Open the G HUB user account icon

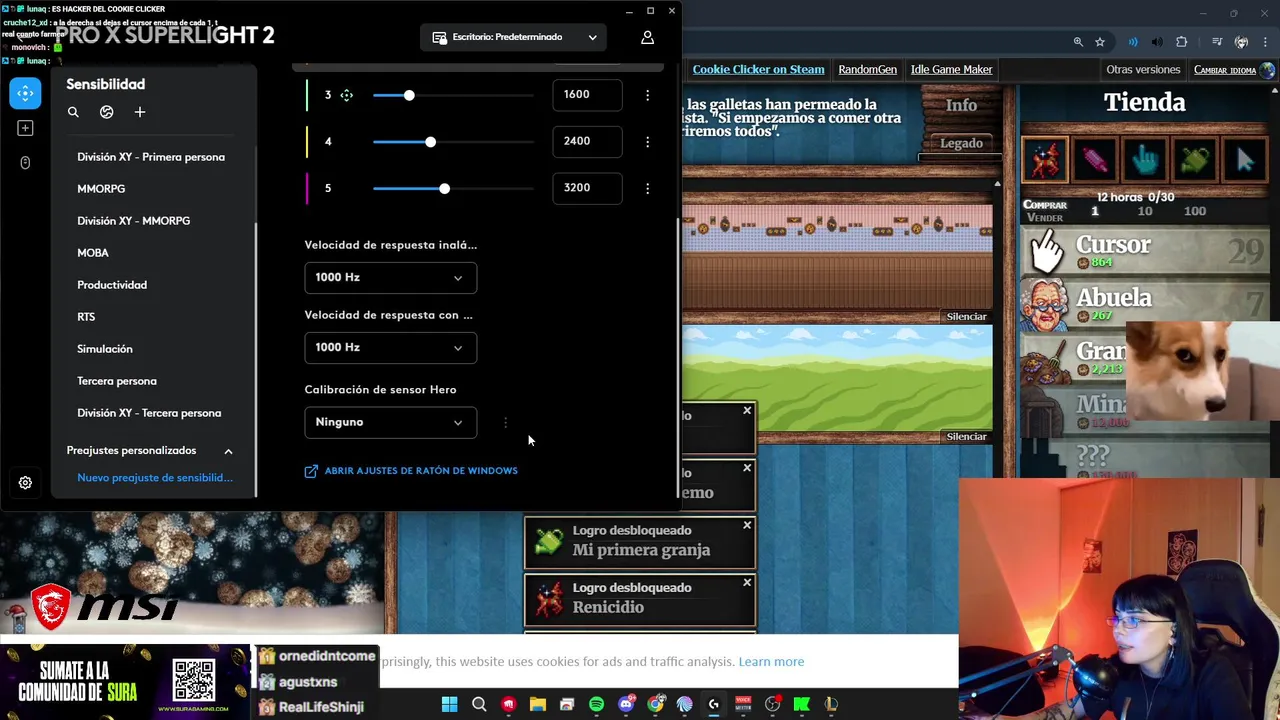[647, 37]
